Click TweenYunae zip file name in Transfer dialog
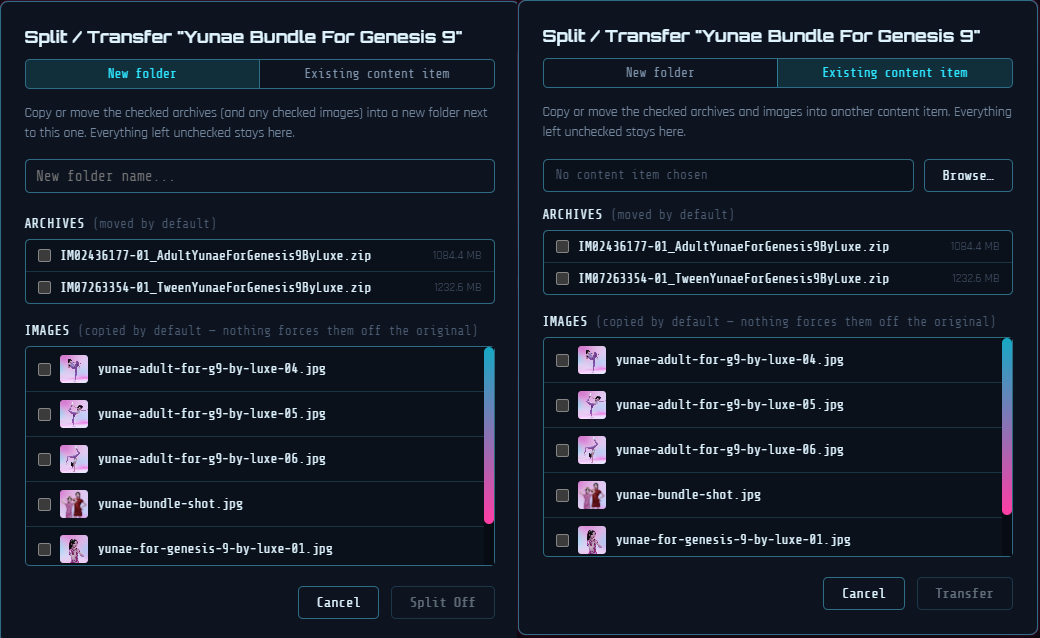The image size is (1040, 638). [734, 279]
